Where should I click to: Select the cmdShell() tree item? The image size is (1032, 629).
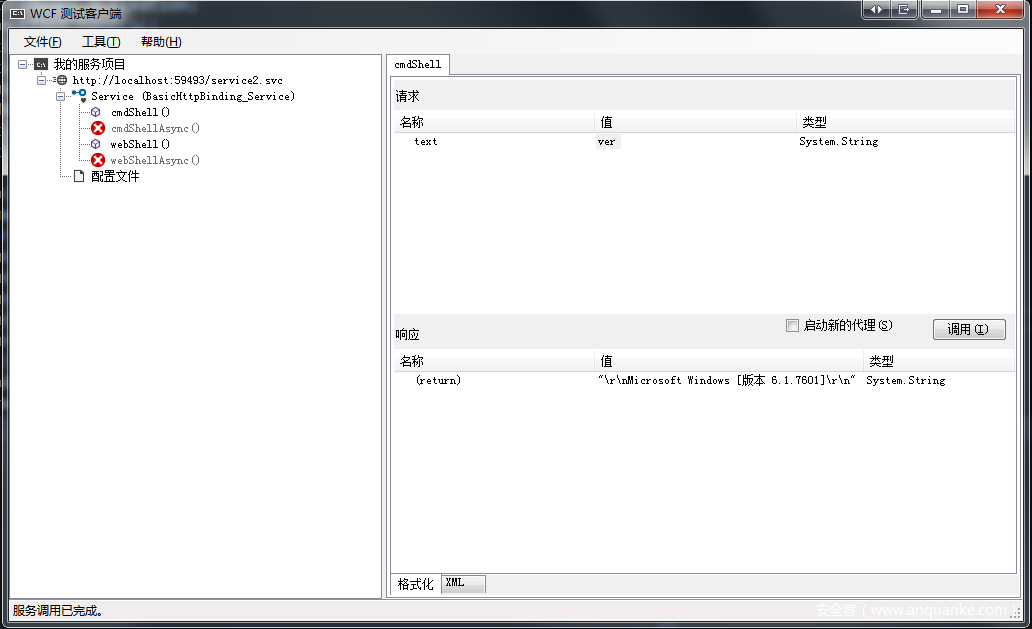(140, 113)
